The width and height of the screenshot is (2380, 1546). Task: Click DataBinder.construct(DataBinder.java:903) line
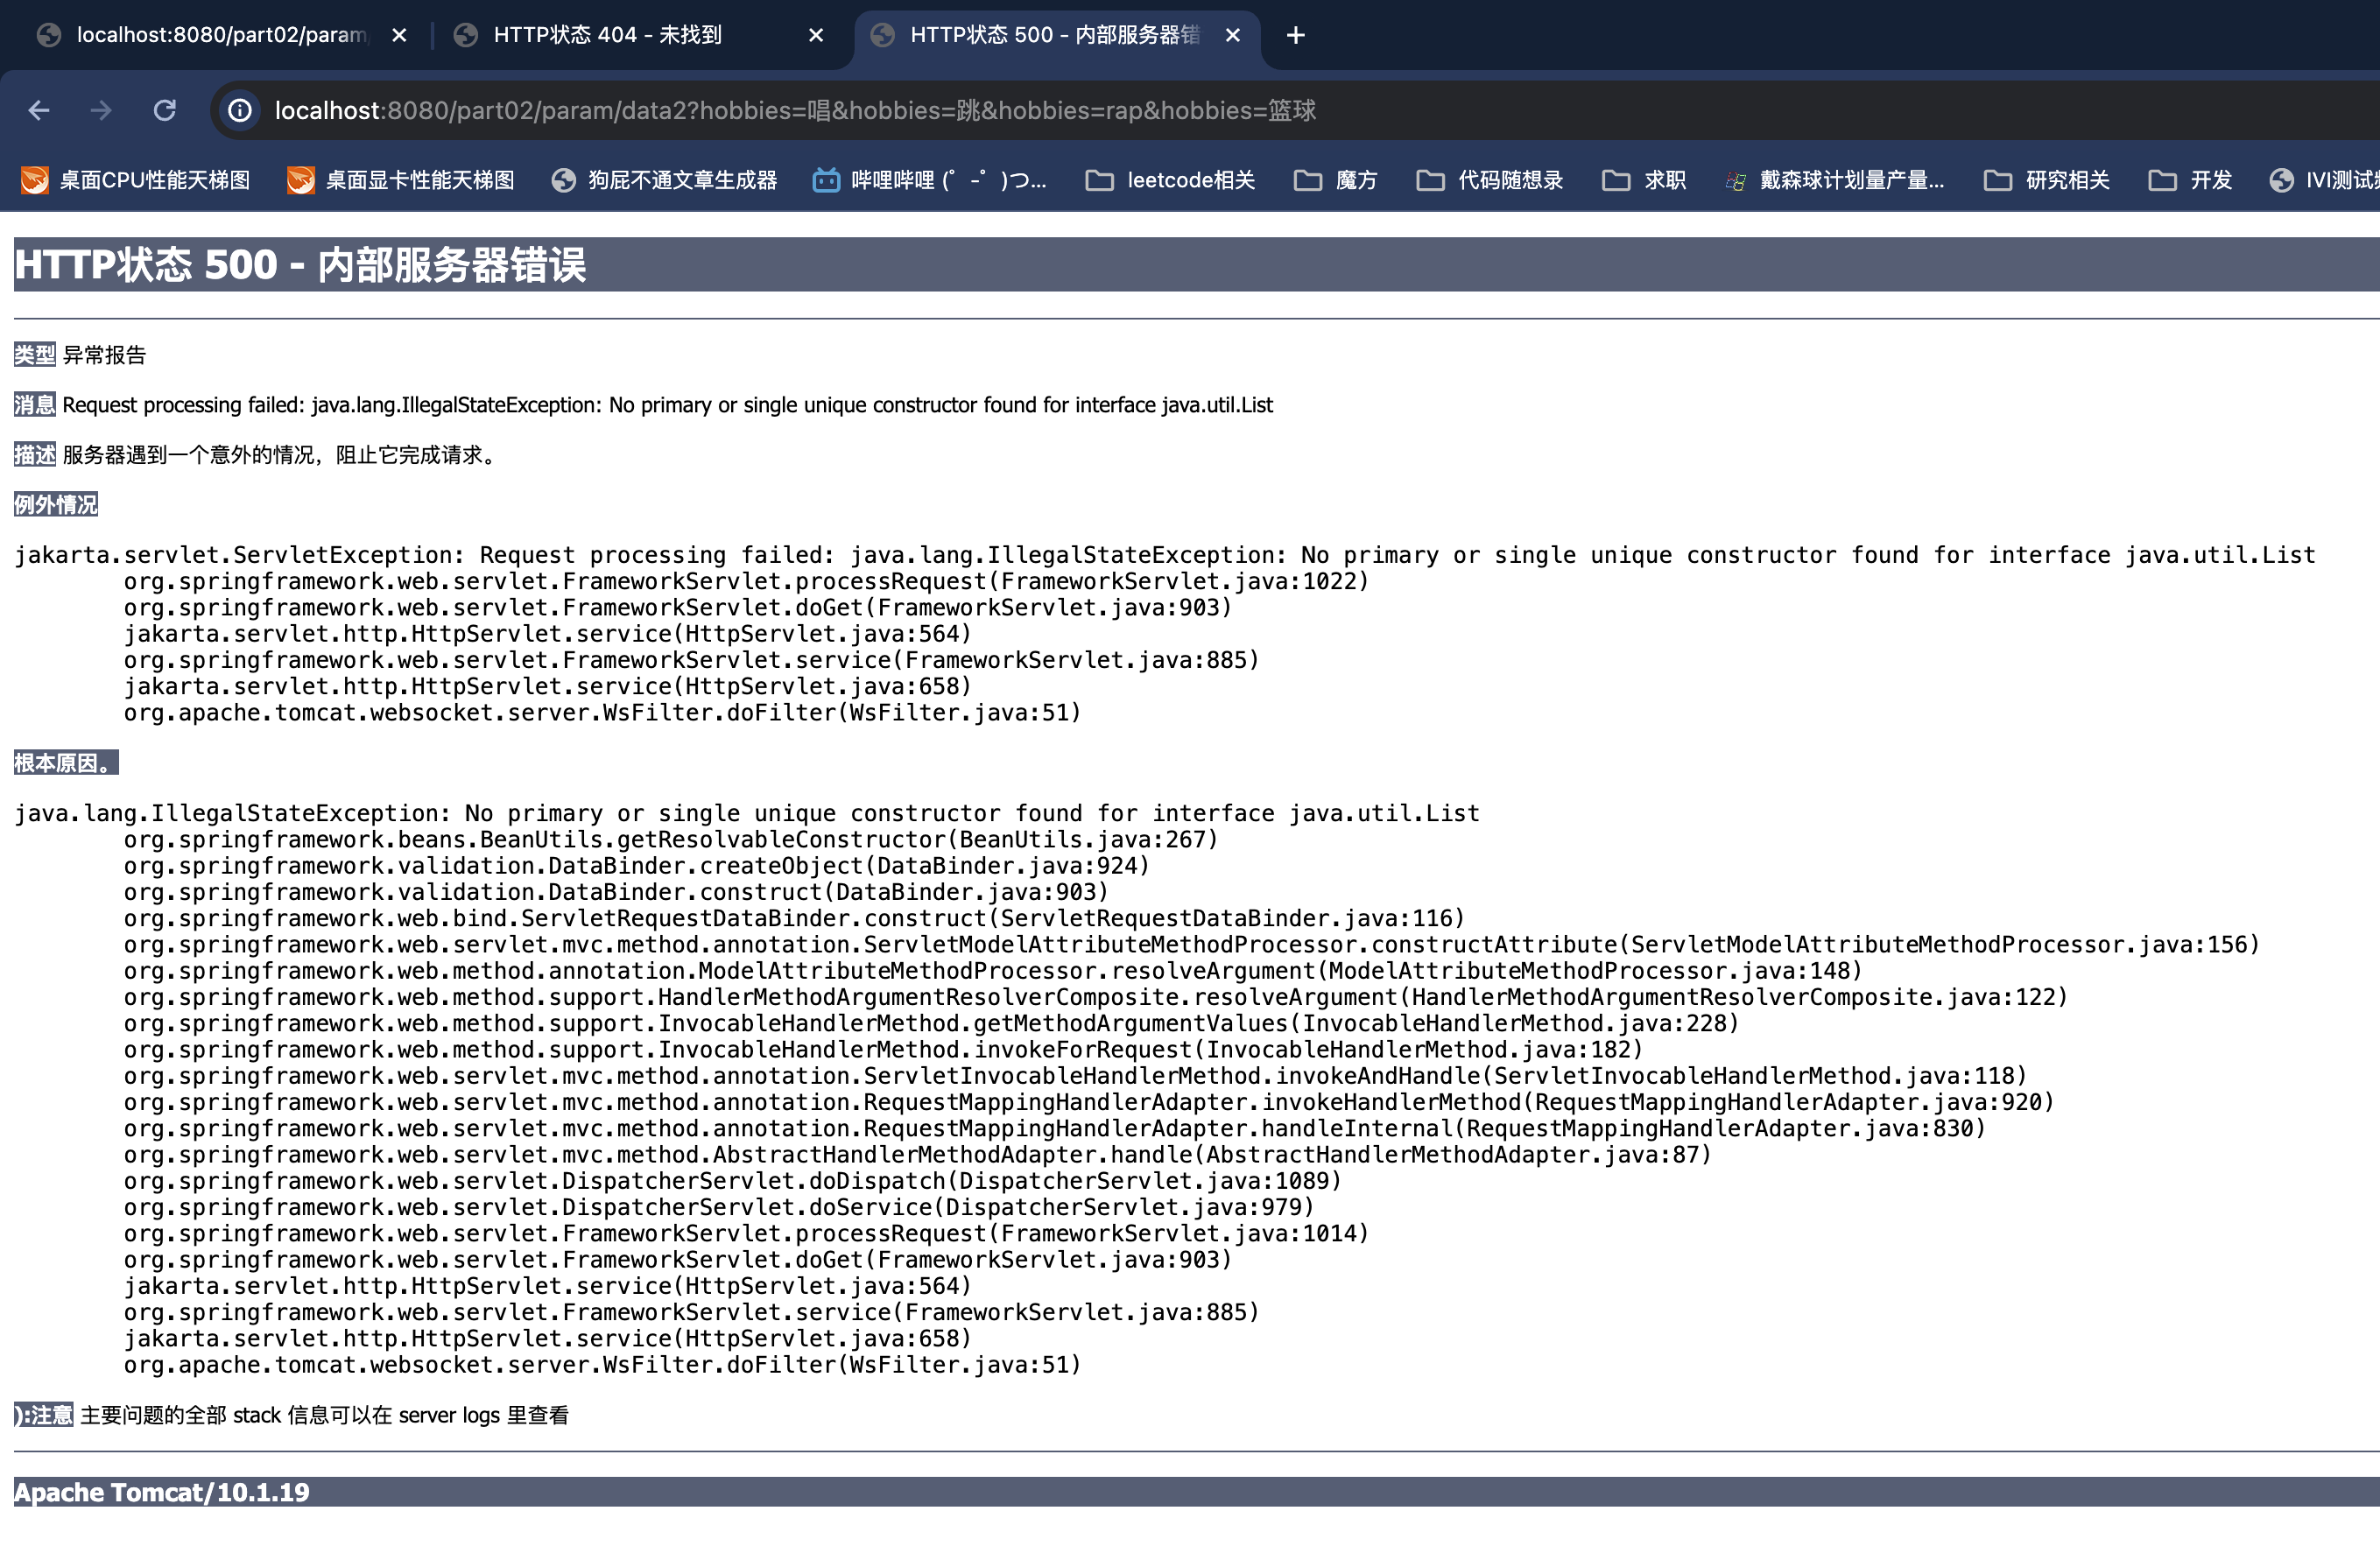[616, 892]
